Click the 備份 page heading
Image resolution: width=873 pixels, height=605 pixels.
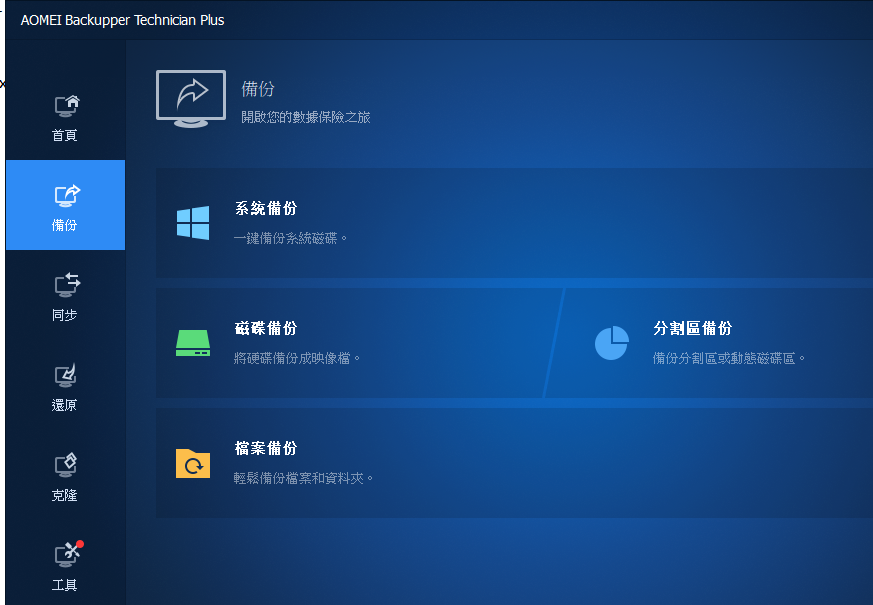258,89
